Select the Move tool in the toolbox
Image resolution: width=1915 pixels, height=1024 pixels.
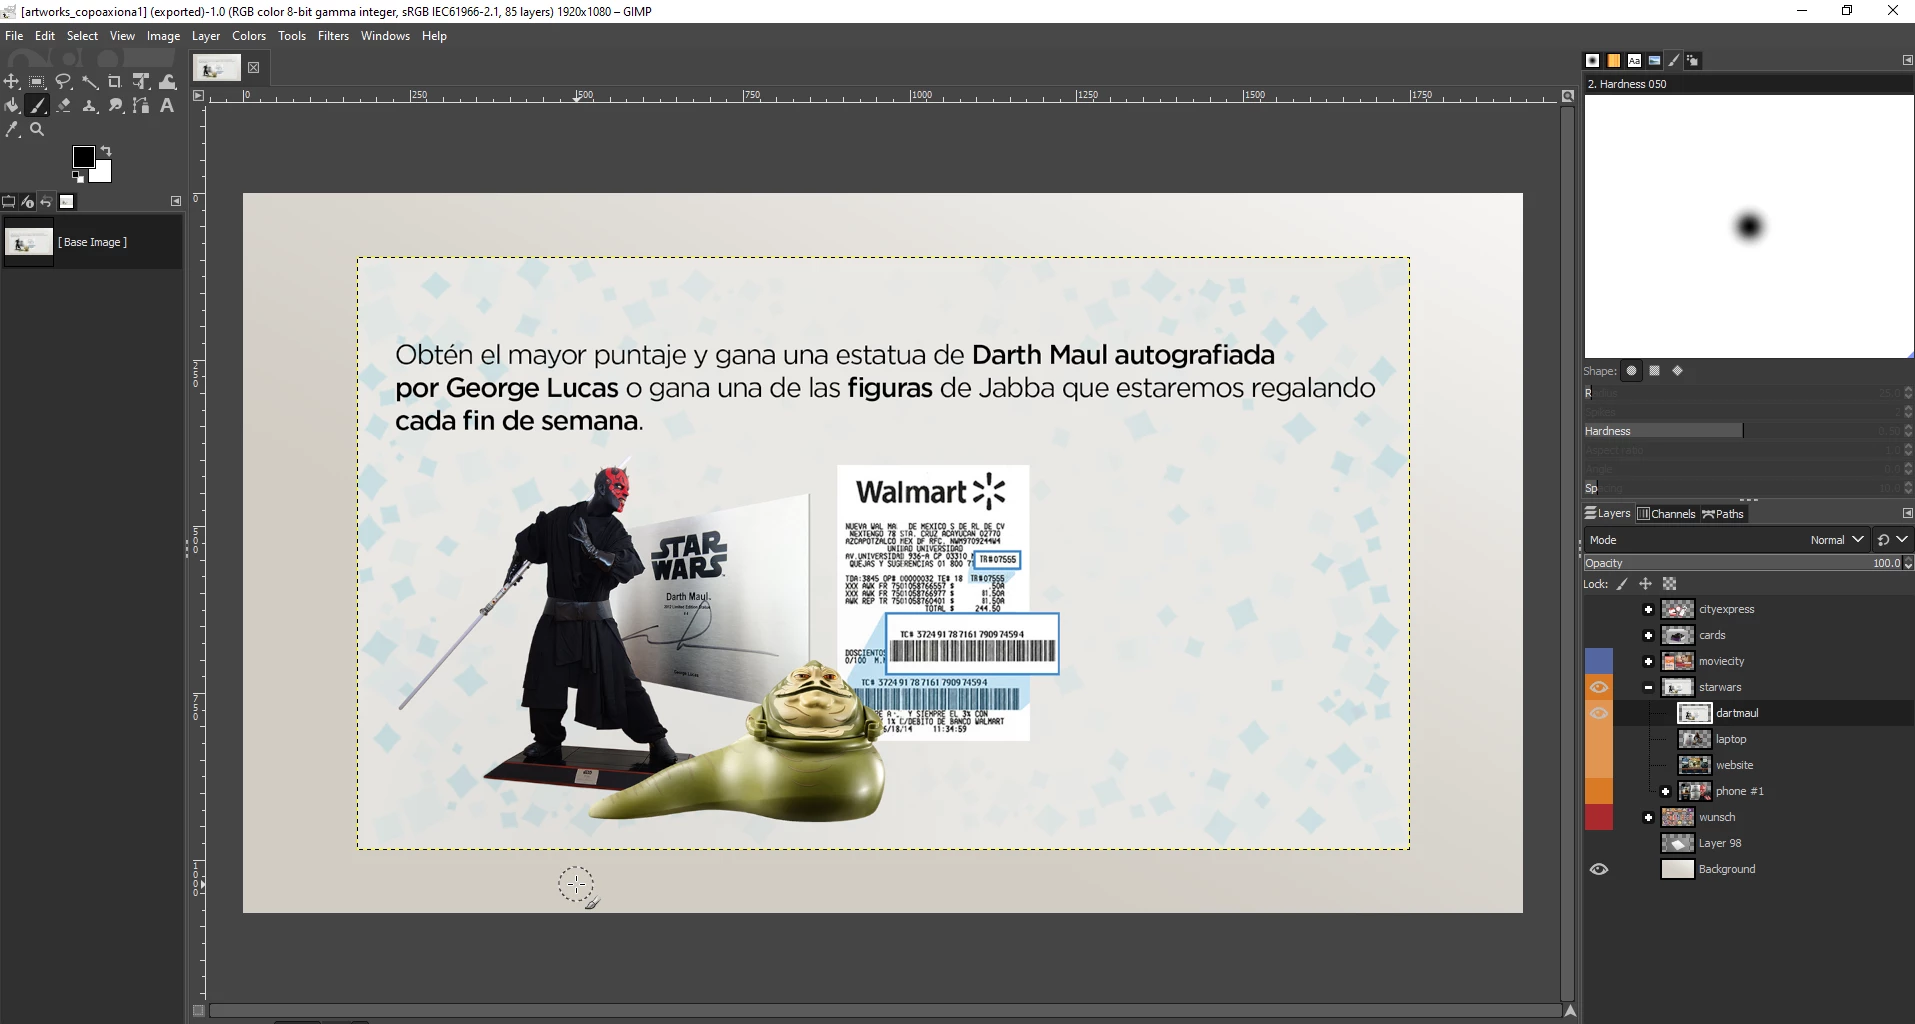12,82
